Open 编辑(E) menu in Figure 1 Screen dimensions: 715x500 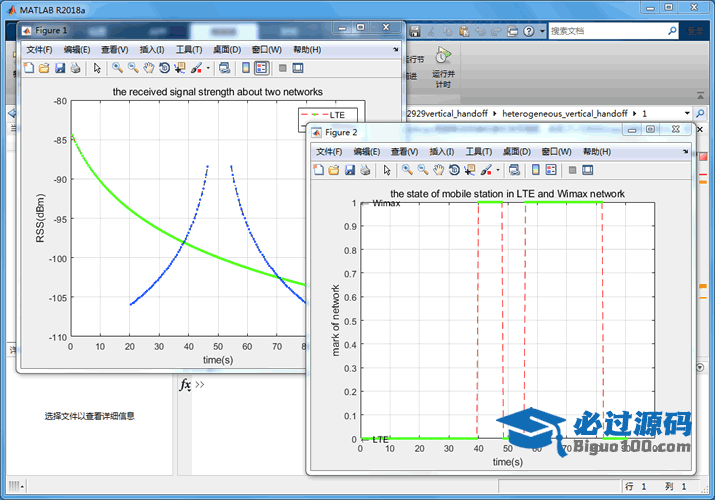[77, 50]
